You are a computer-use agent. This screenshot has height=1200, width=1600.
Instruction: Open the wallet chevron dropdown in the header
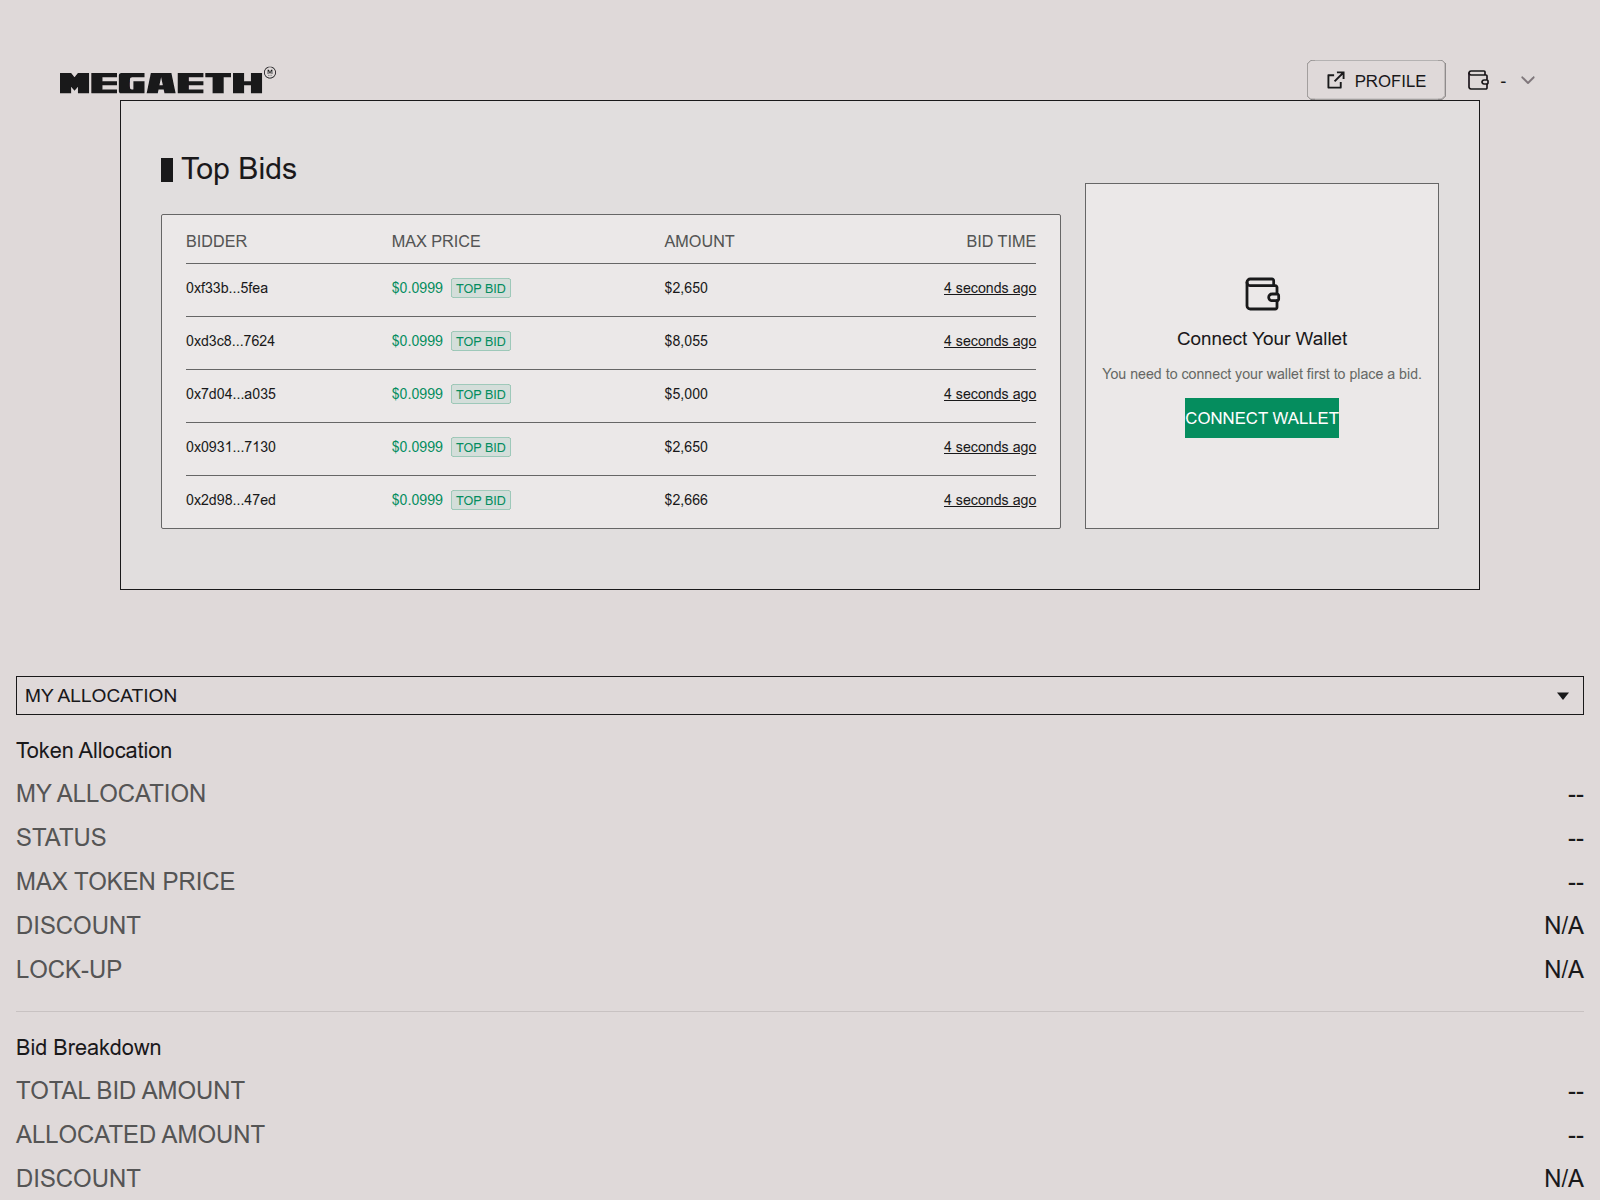[x=1527, y=80]
